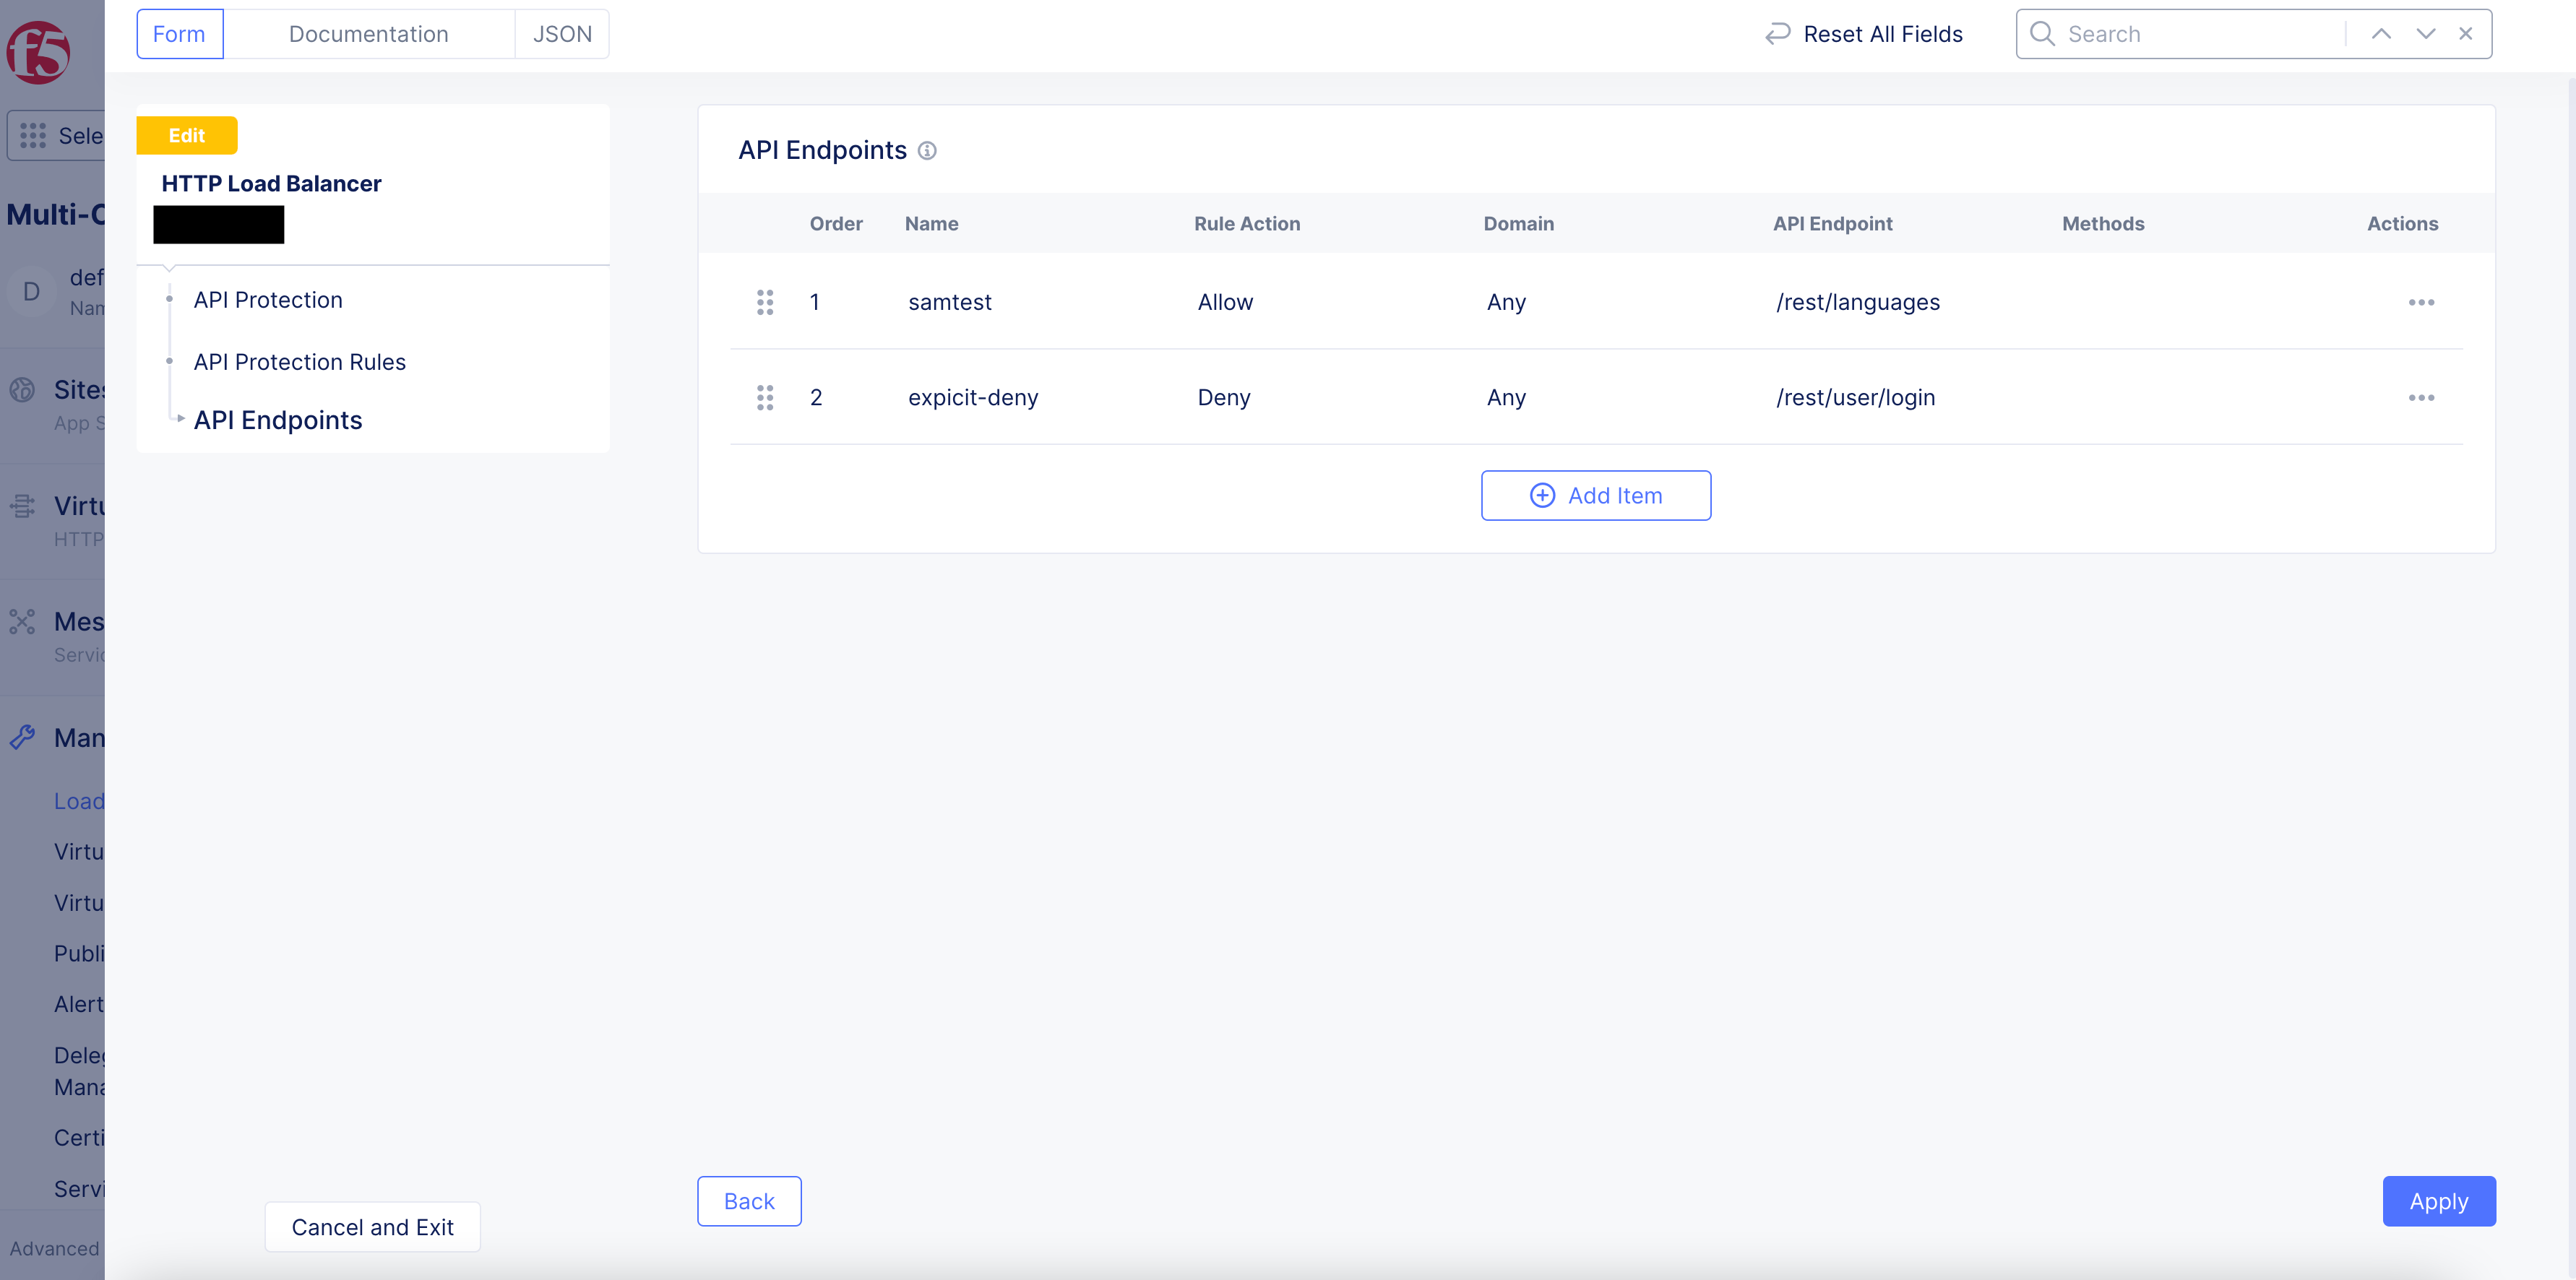Open the service selector grid icon

pos(33,136)
